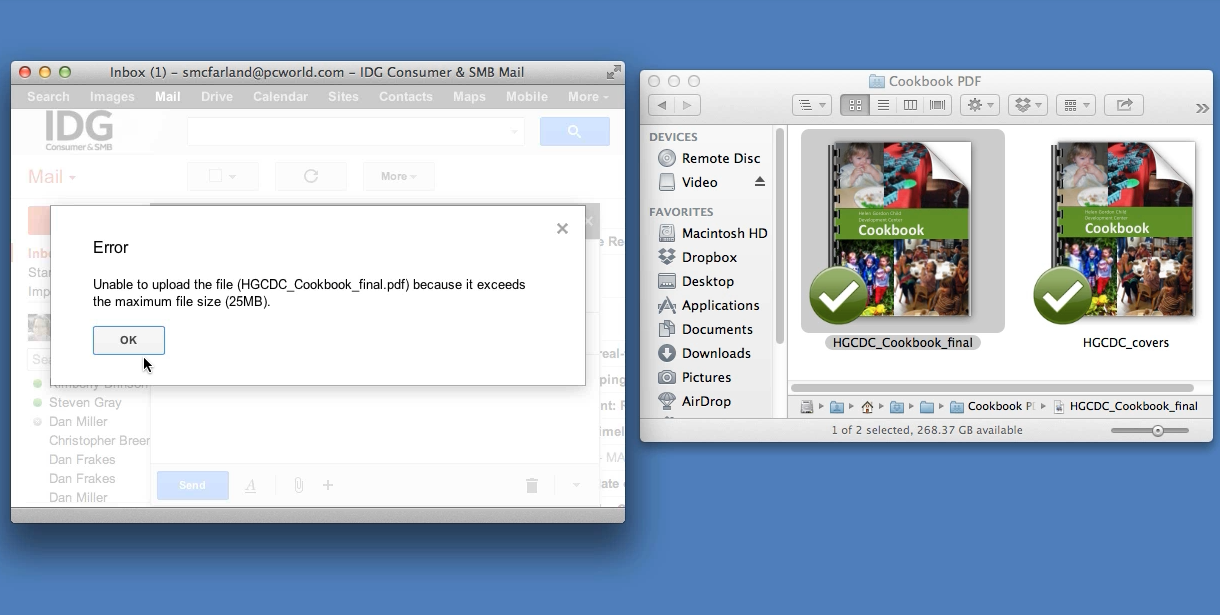Click the Finder sidebar vertical scrollbar

(x=779, y=235)
